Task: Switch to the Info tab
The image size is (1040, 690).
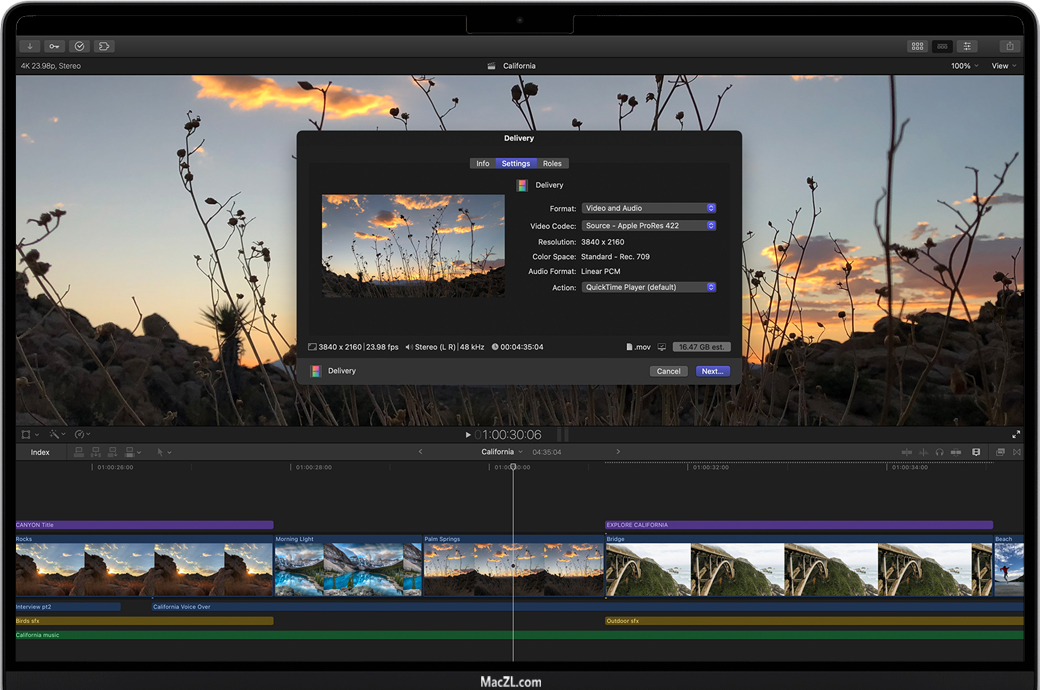Action: click(483, 163)
